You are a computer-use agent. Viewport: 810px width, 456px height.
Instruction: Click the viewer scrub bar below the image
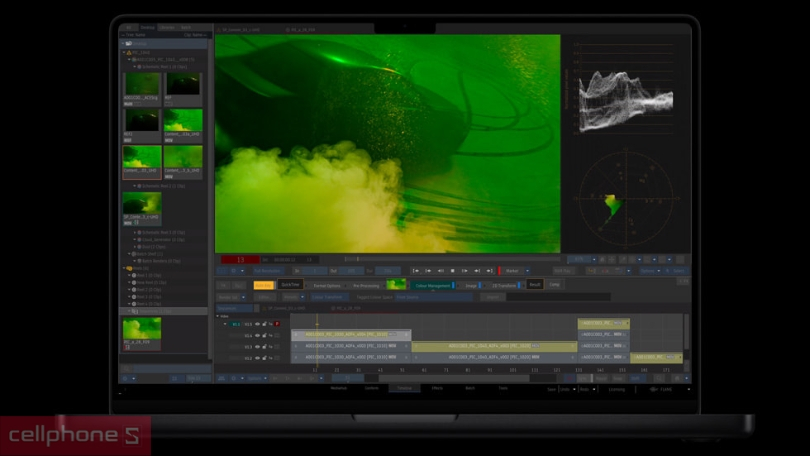coord(450,259)
